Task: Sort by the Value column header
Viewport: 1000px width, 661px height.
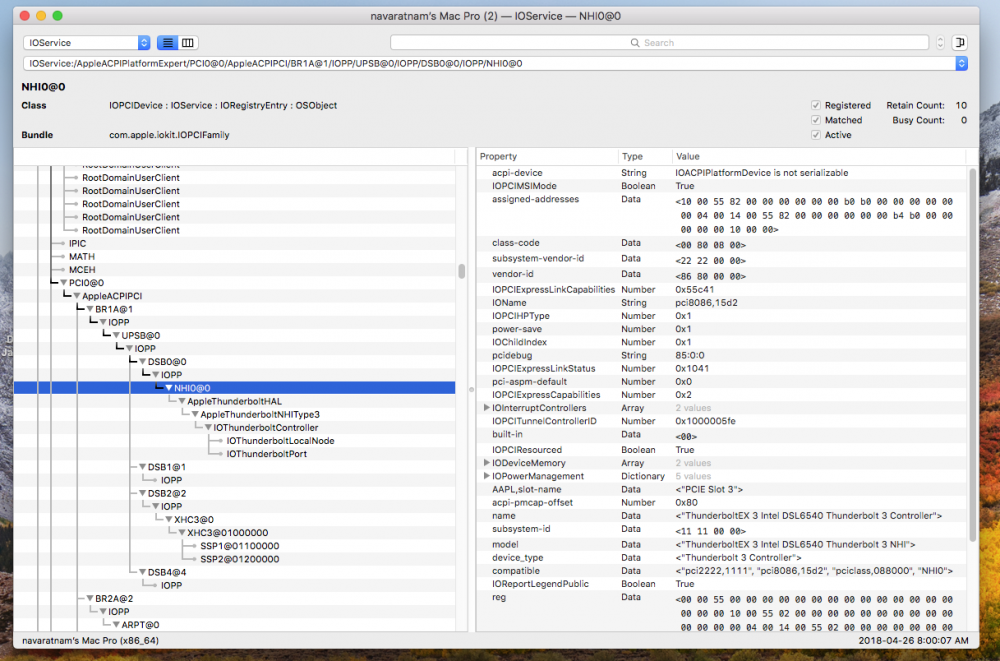Action: pyautogui.click(x=819, y=156)
